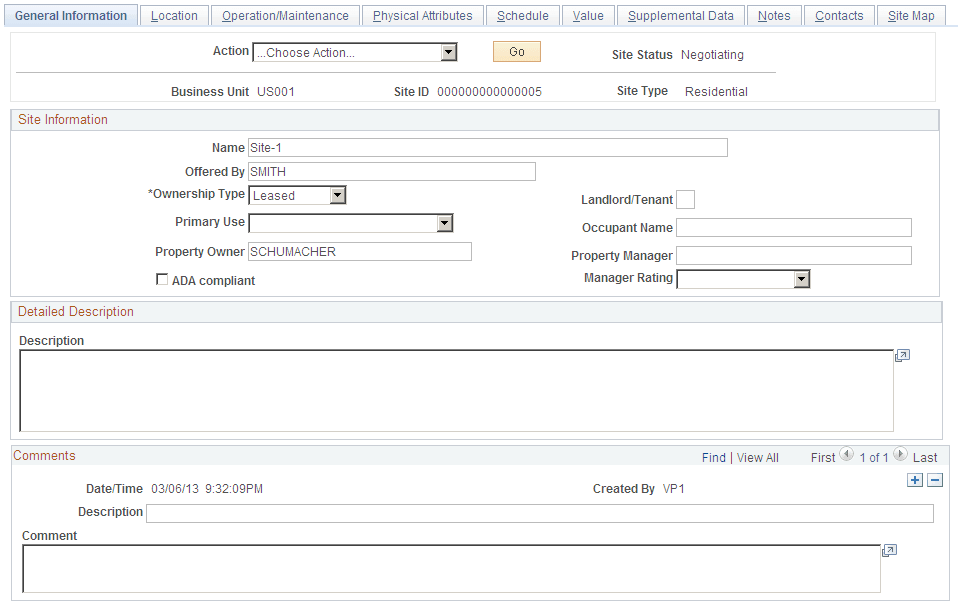Click the Created By value VP1
The width and height of the screenshot is (958, 608).
click(x=673, y=489)
